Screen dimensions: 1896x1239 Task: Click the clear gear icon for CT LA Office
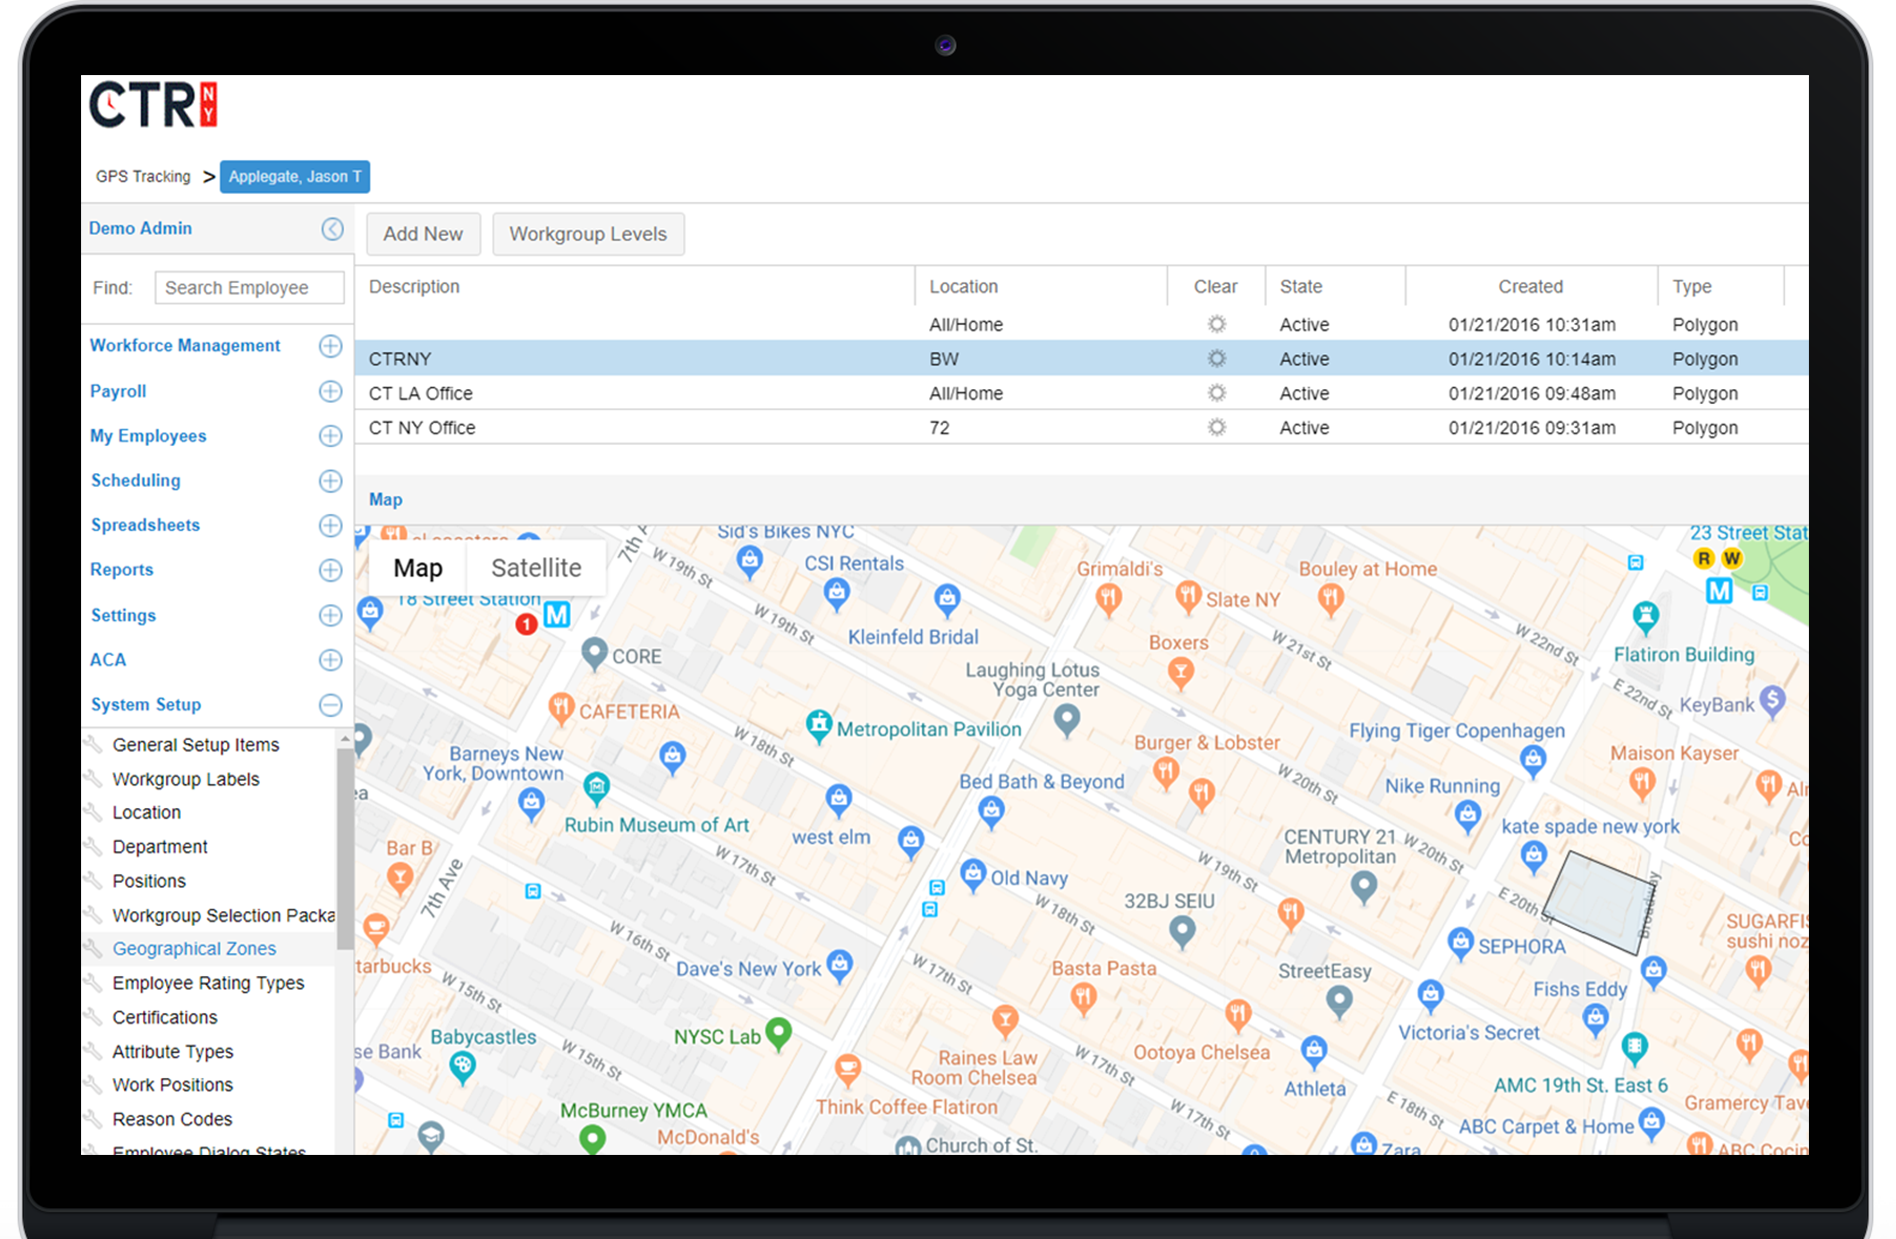click(x=1216, y=393)
